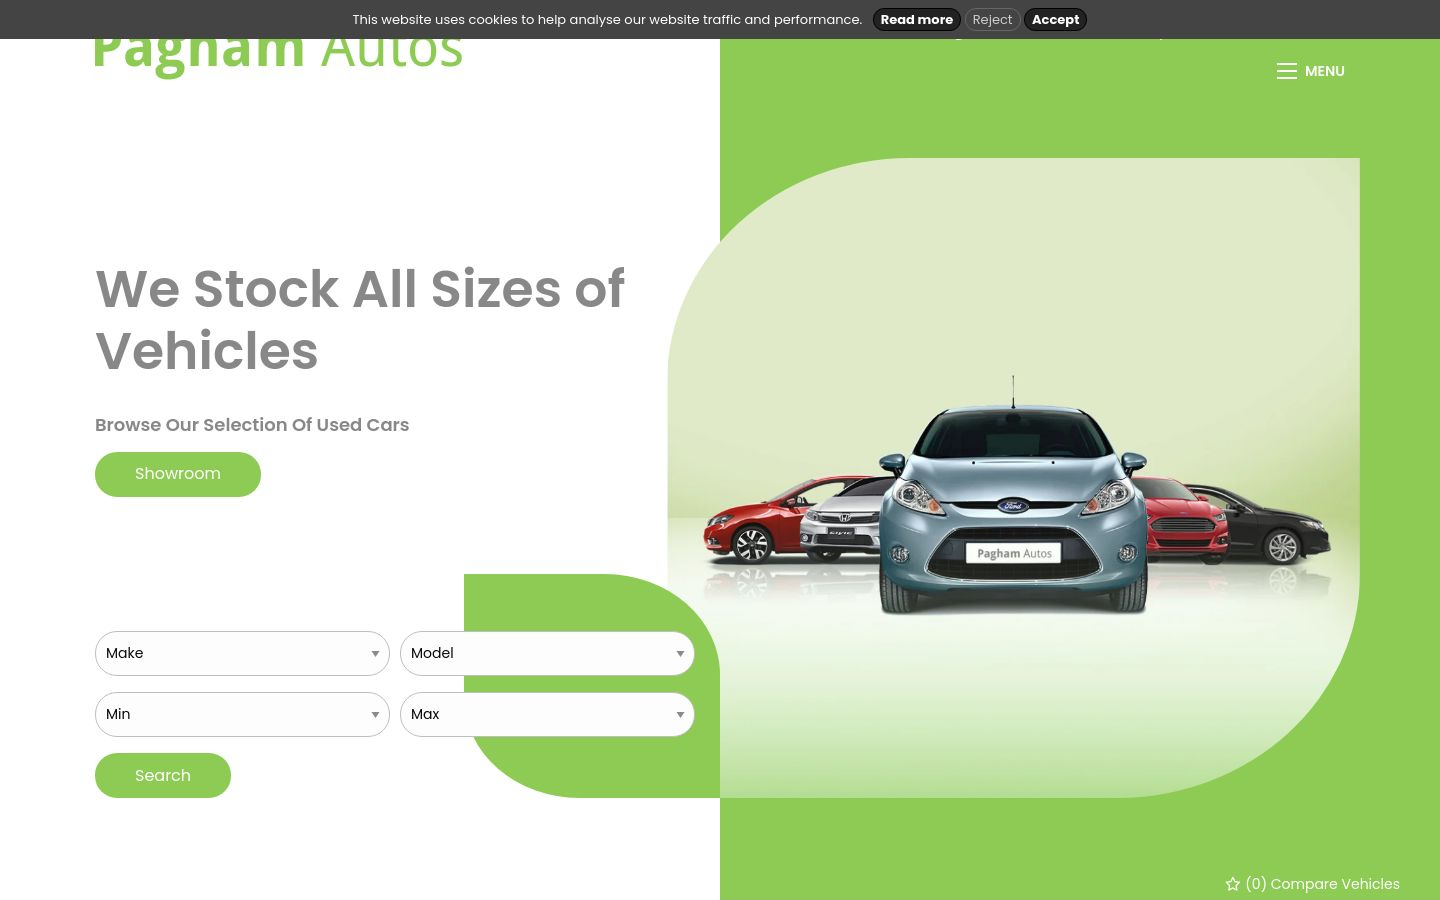Accept the cookie notice

[x=1055, y=20]
